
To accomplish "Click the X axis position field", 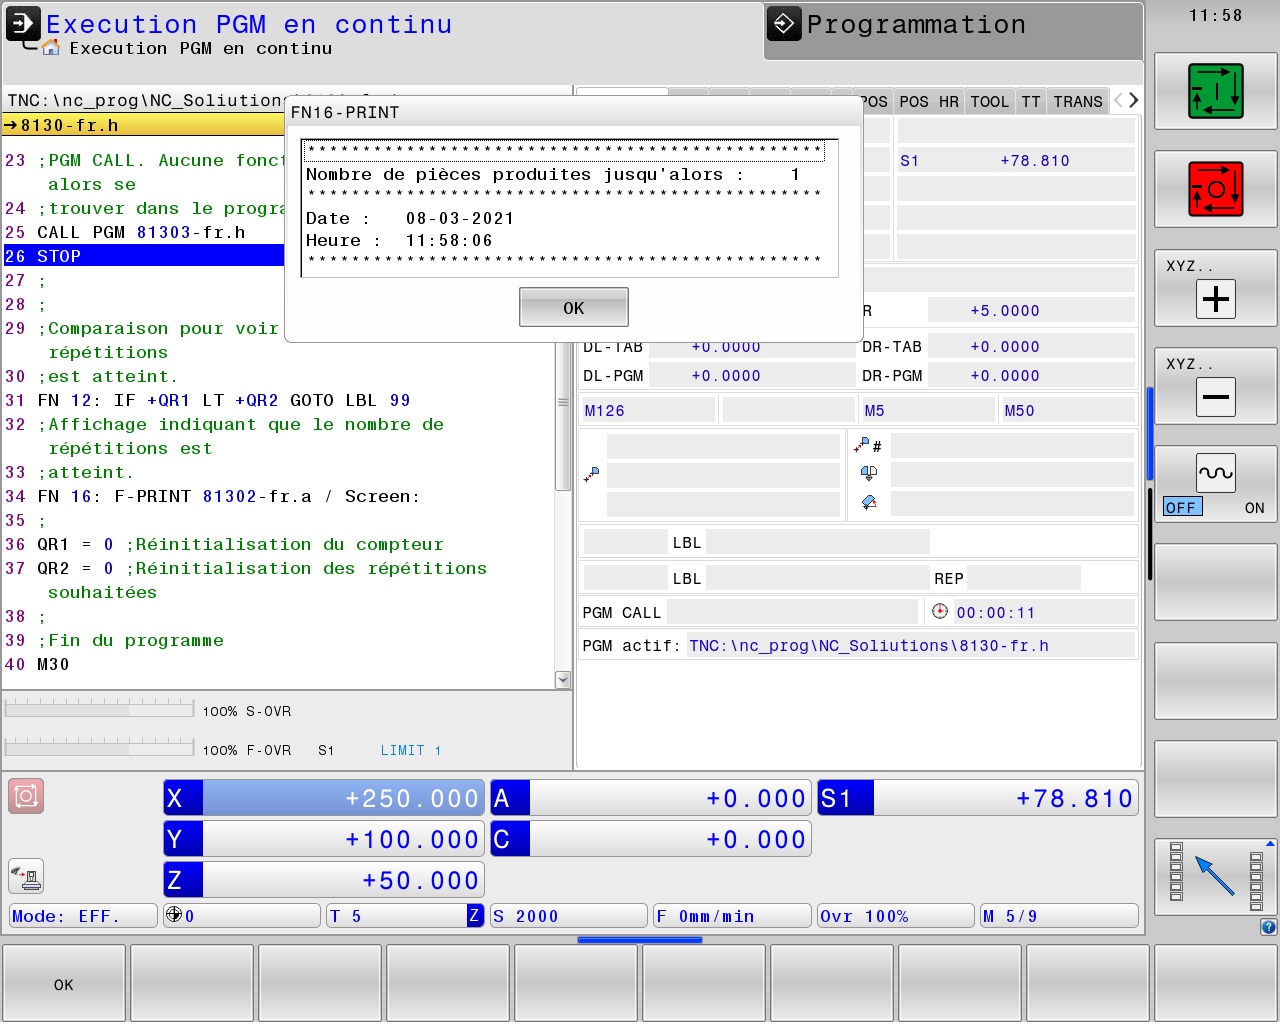I will click(324, 798).
